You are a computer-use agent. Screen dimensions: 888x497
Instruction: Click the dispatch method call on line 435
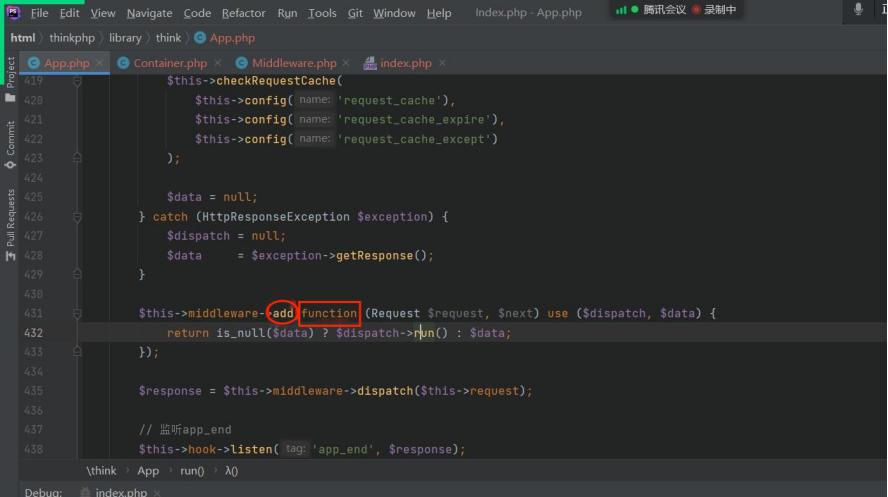[x=385, y=391]
